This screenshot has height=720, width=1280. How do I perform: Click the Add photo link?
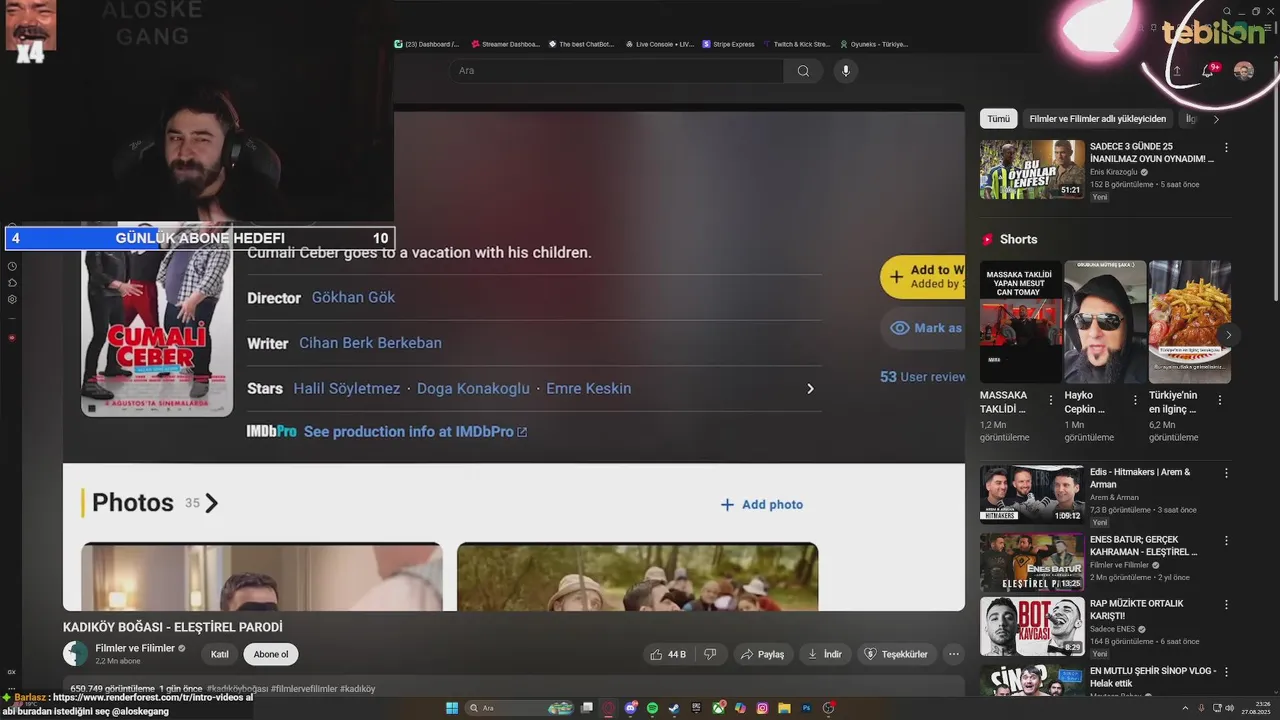pos(762,505)
